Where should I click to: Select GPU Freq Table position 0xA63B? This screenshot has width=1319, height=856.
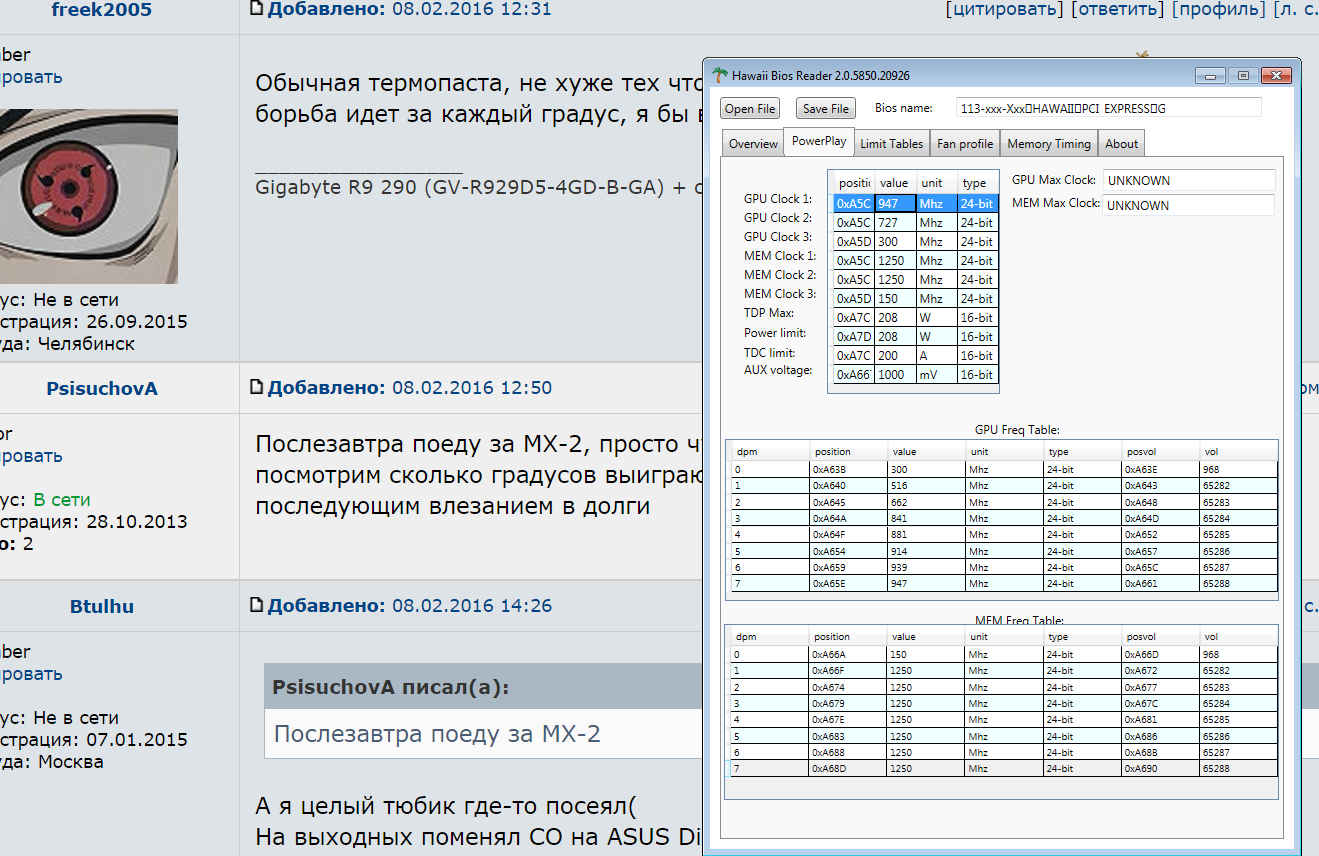click(x=849, y=469)
